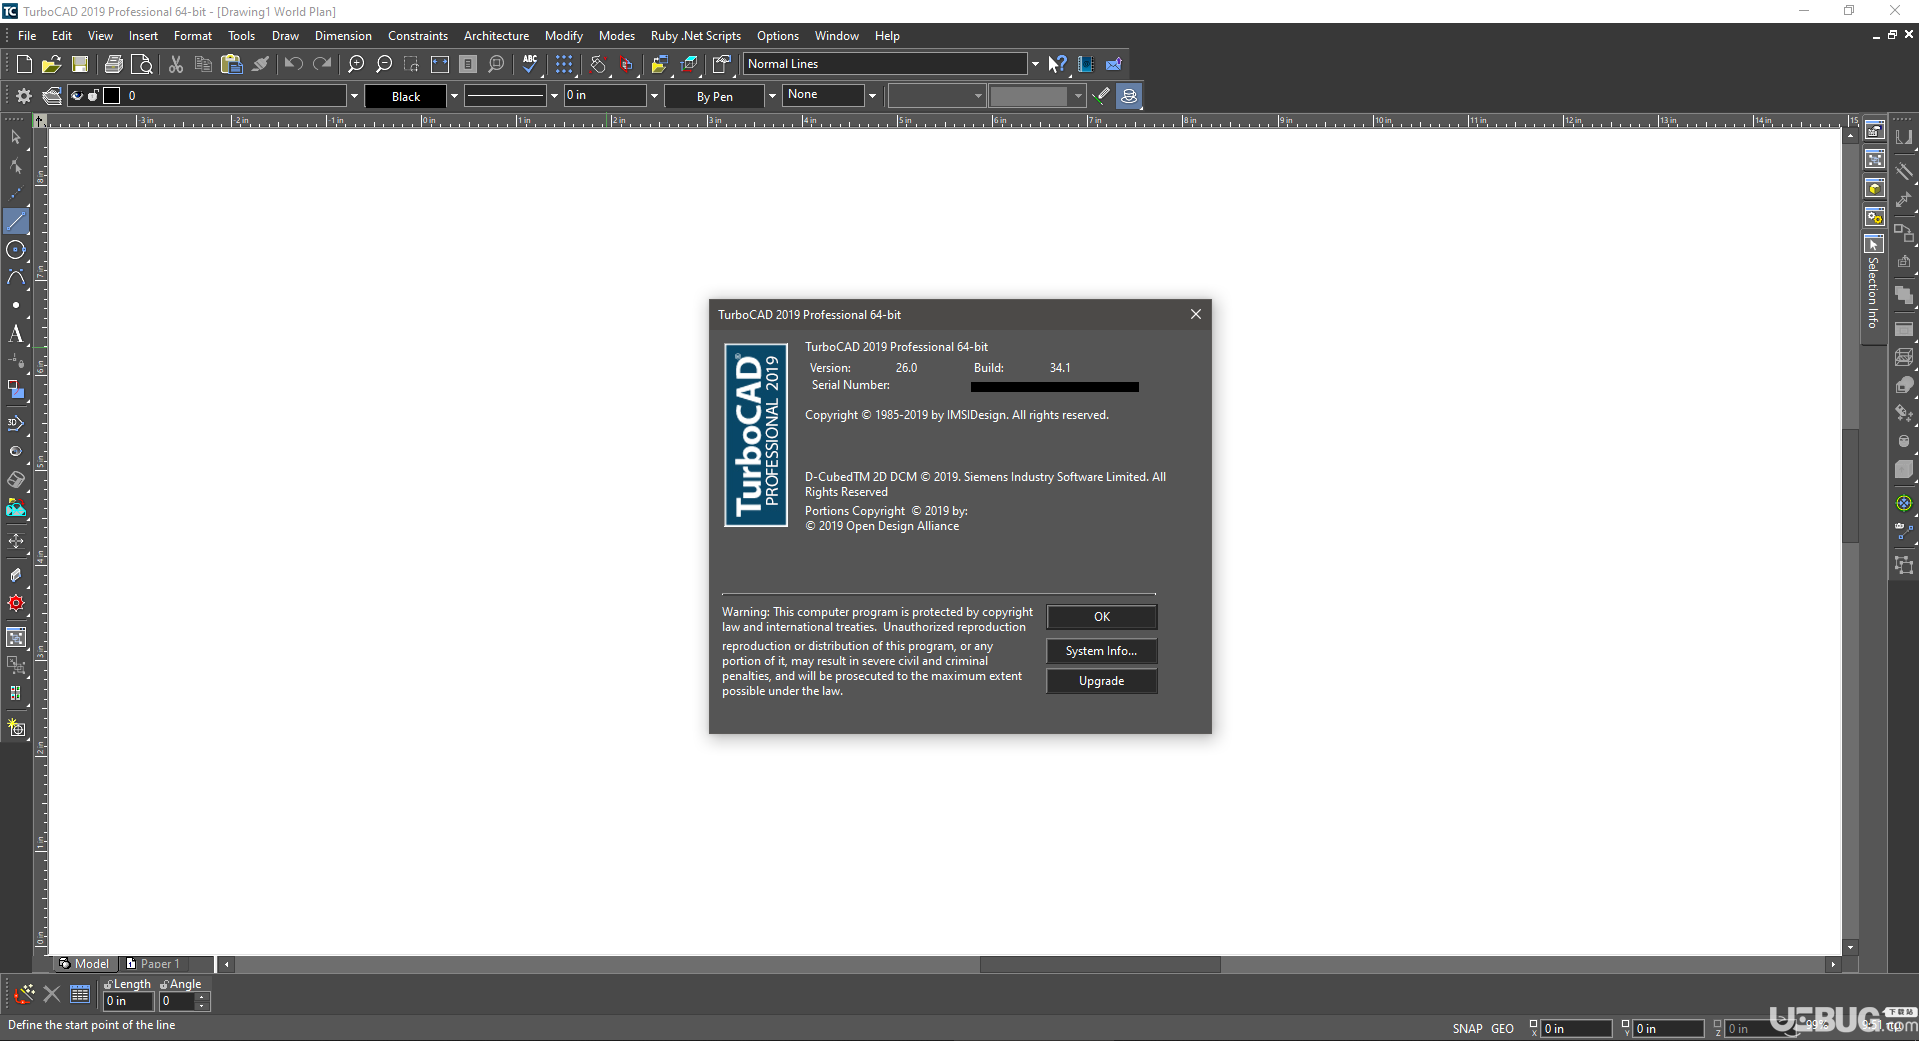
Task: Click the Zoom In magnifier icon
Action: coord(356,64)
